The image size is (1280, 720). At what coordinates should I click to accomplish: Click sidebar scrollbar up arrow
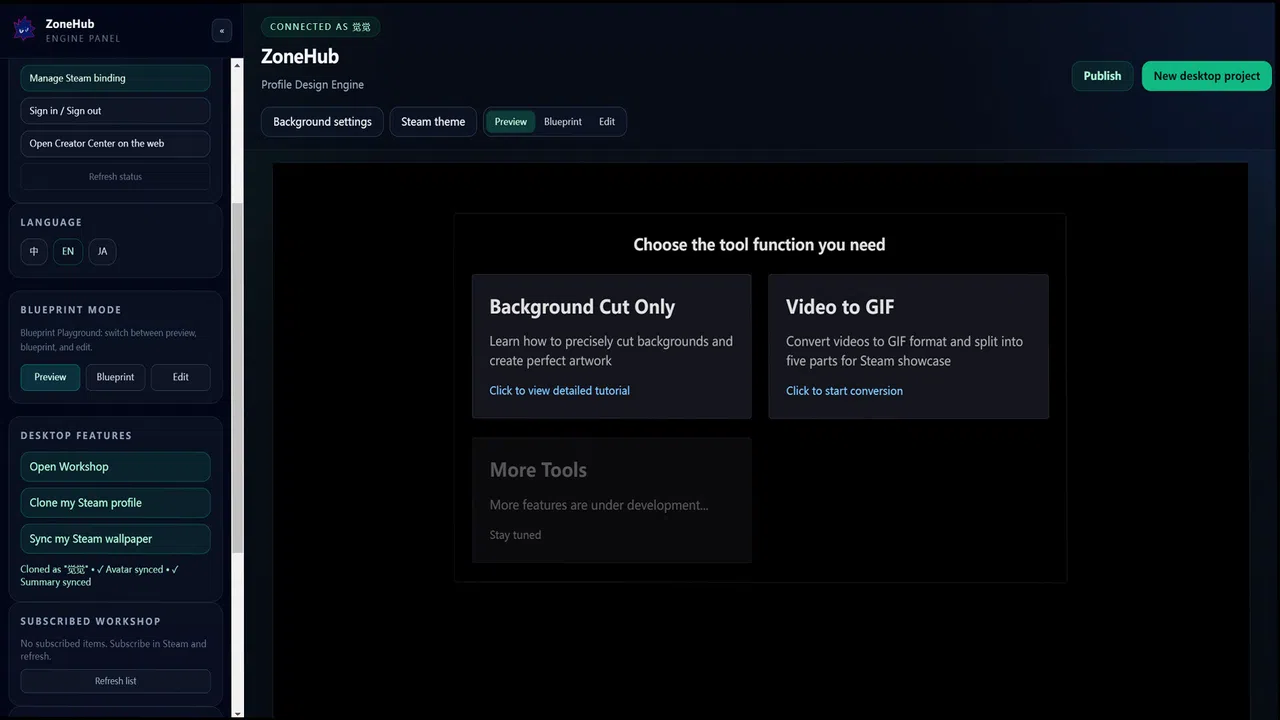(x=237, y=65)
